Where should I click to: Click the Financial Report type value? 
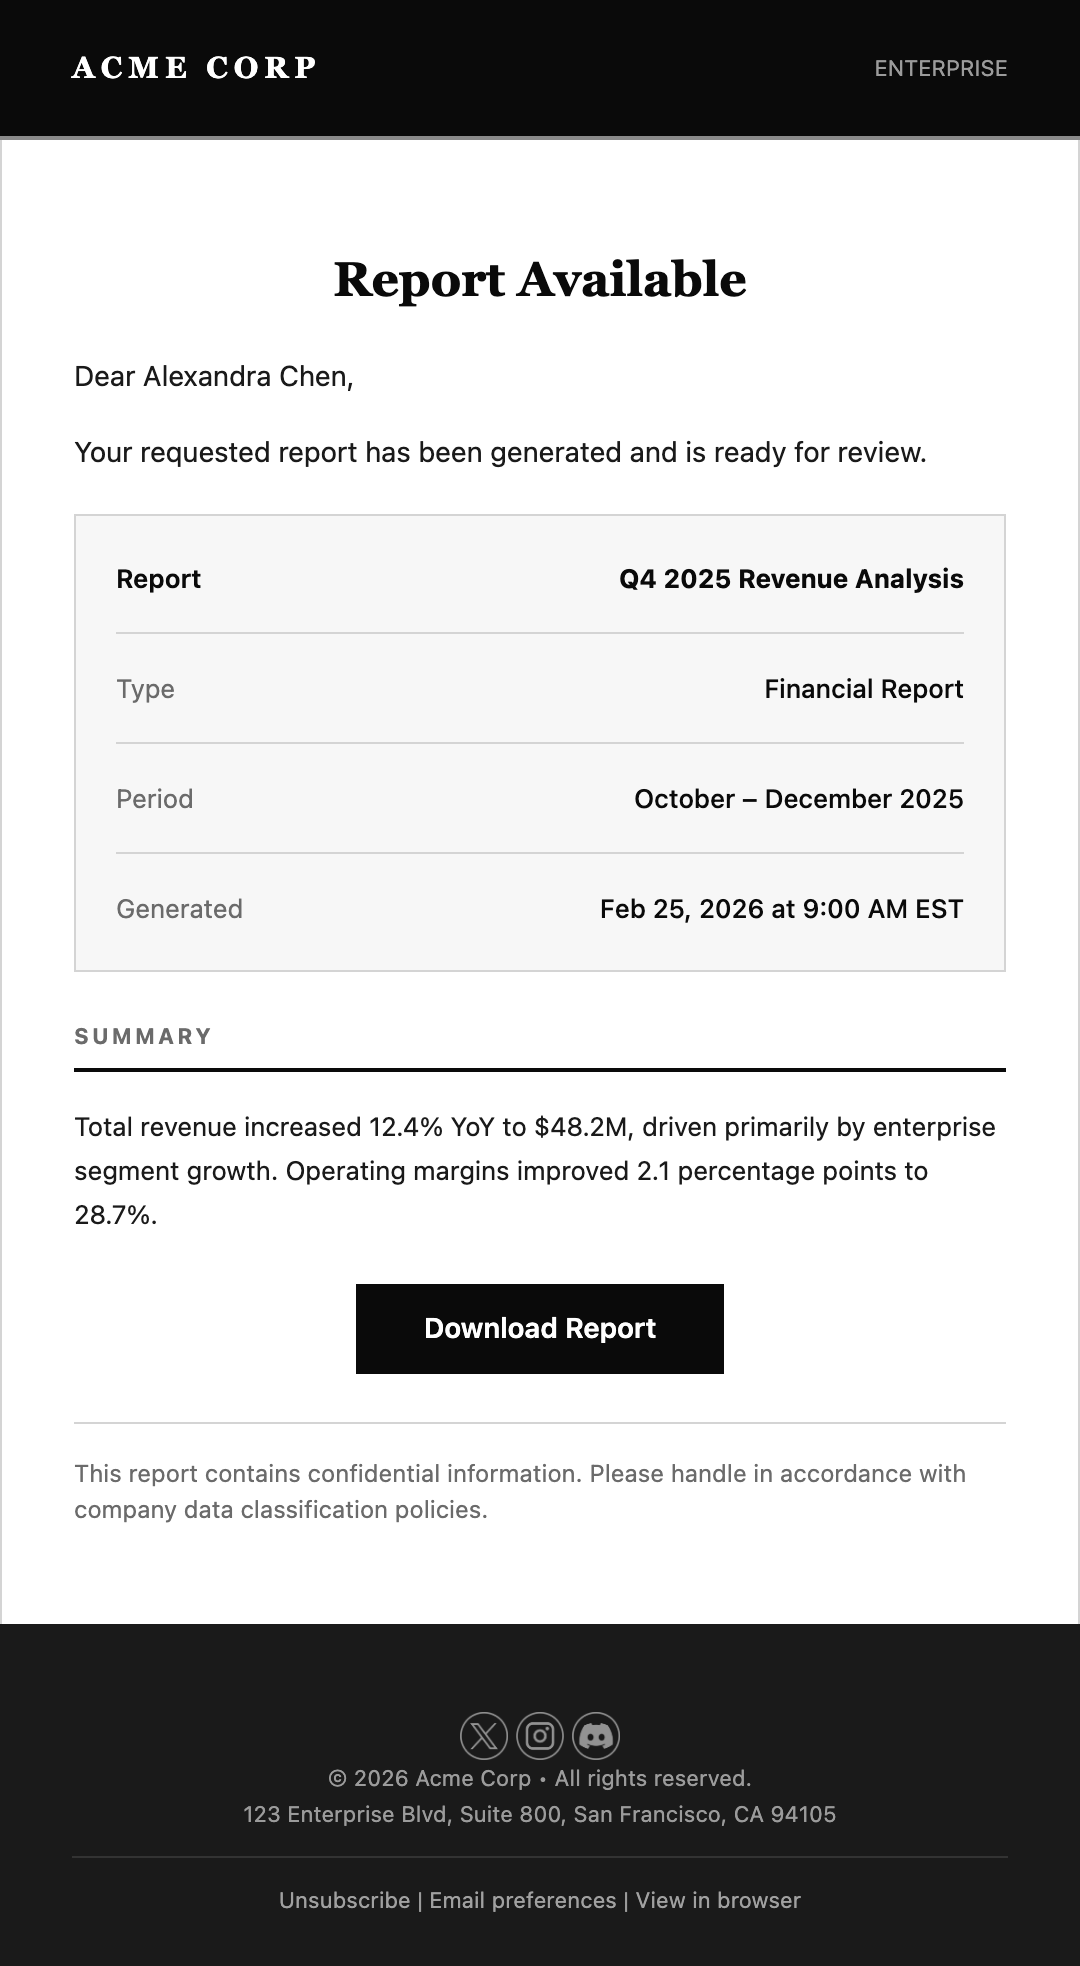point(864,689)
